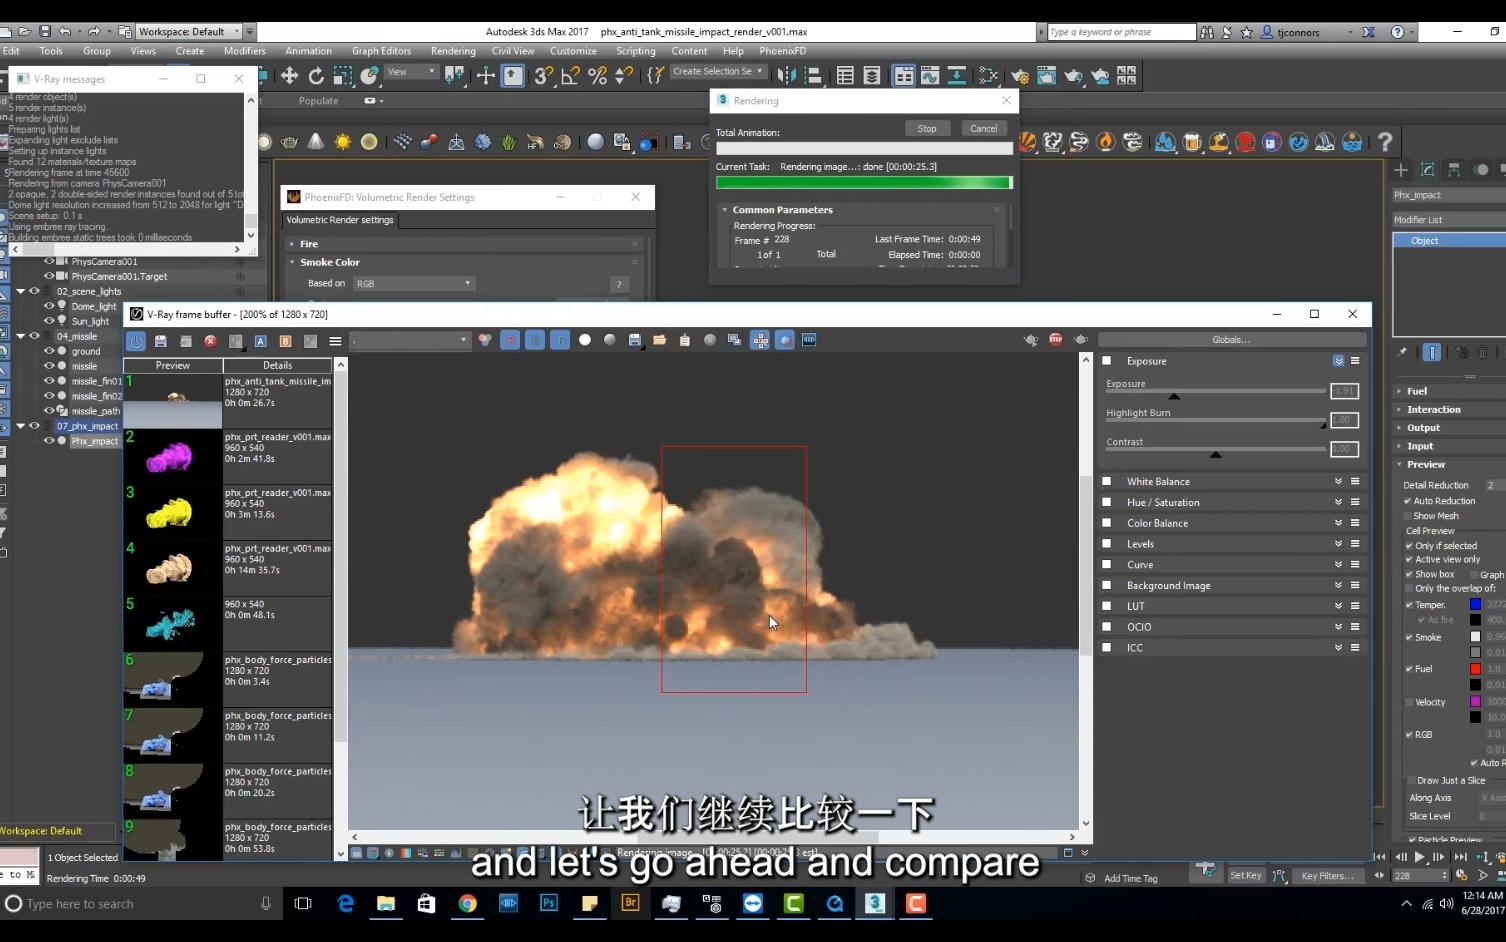The width and height of the screenshot is (1506, 942).
Task: Open the Temperature color swatch in Preview
Action: click(1474, 604)
